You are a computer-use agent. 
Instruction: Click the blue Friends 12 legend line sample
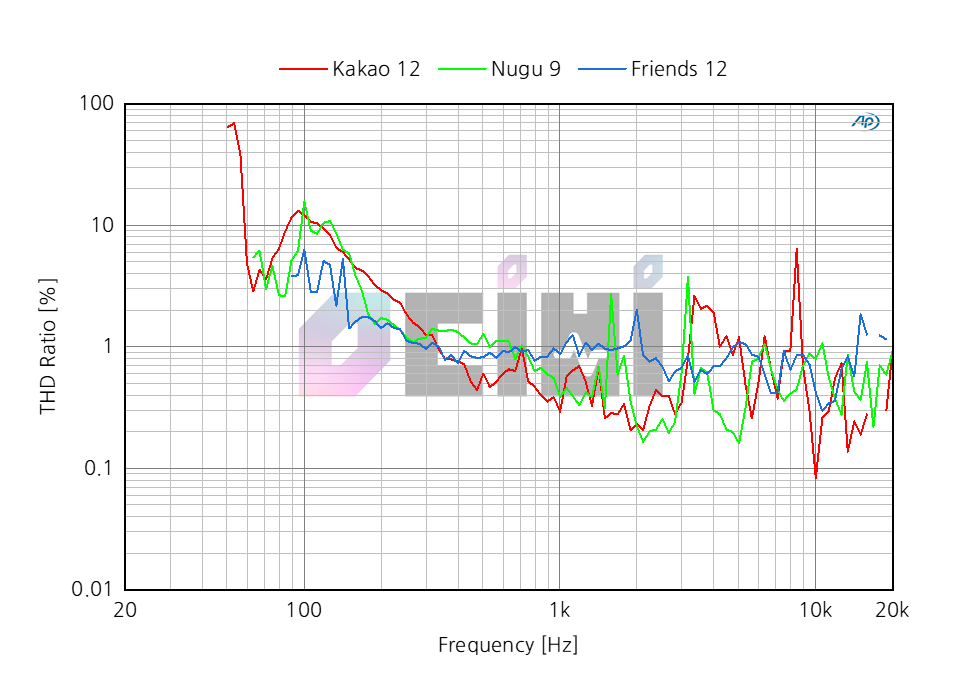[x=605, y=69]
